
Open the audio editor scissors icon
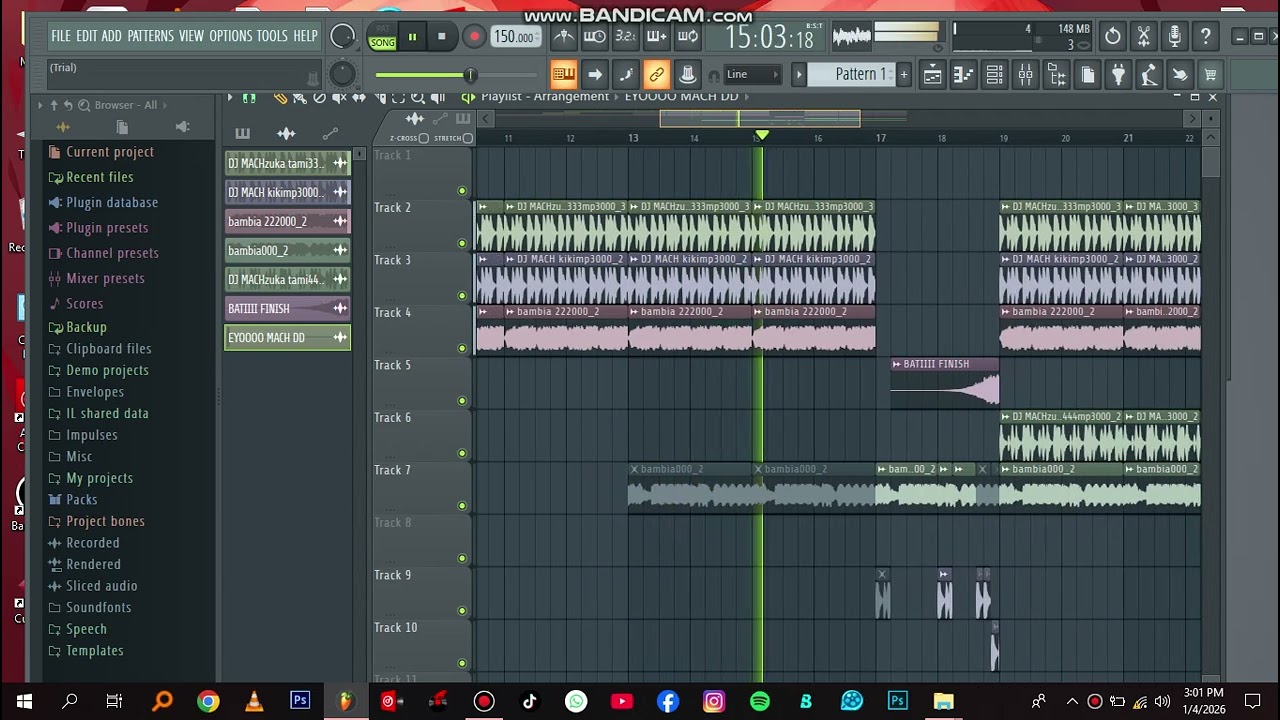click(1143, 37)
